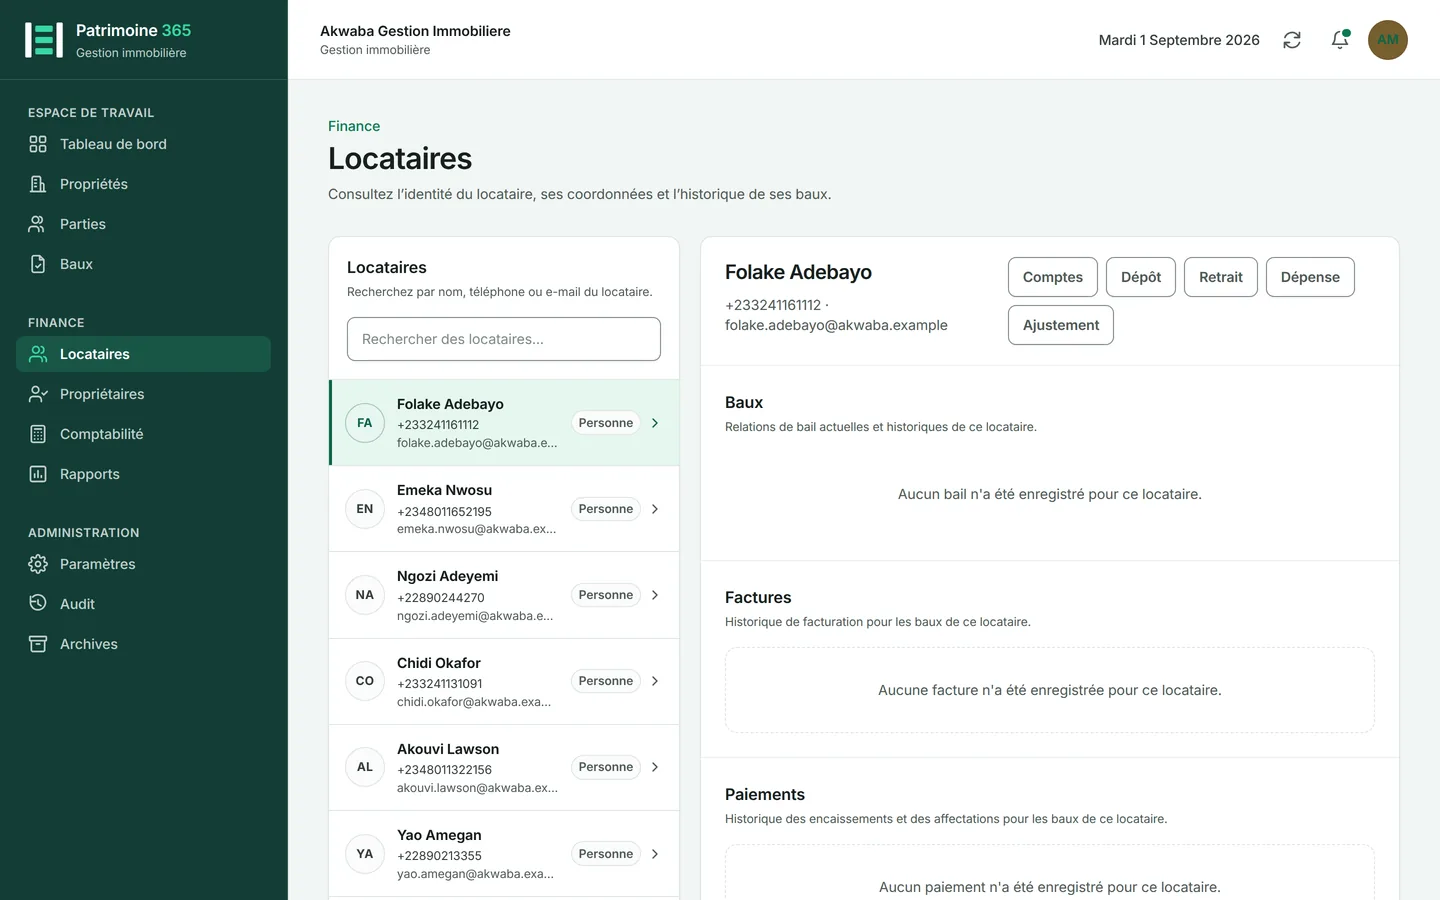
Task: Expand Folake Adebayo row chevron
Action: click(x=655, y=423)
